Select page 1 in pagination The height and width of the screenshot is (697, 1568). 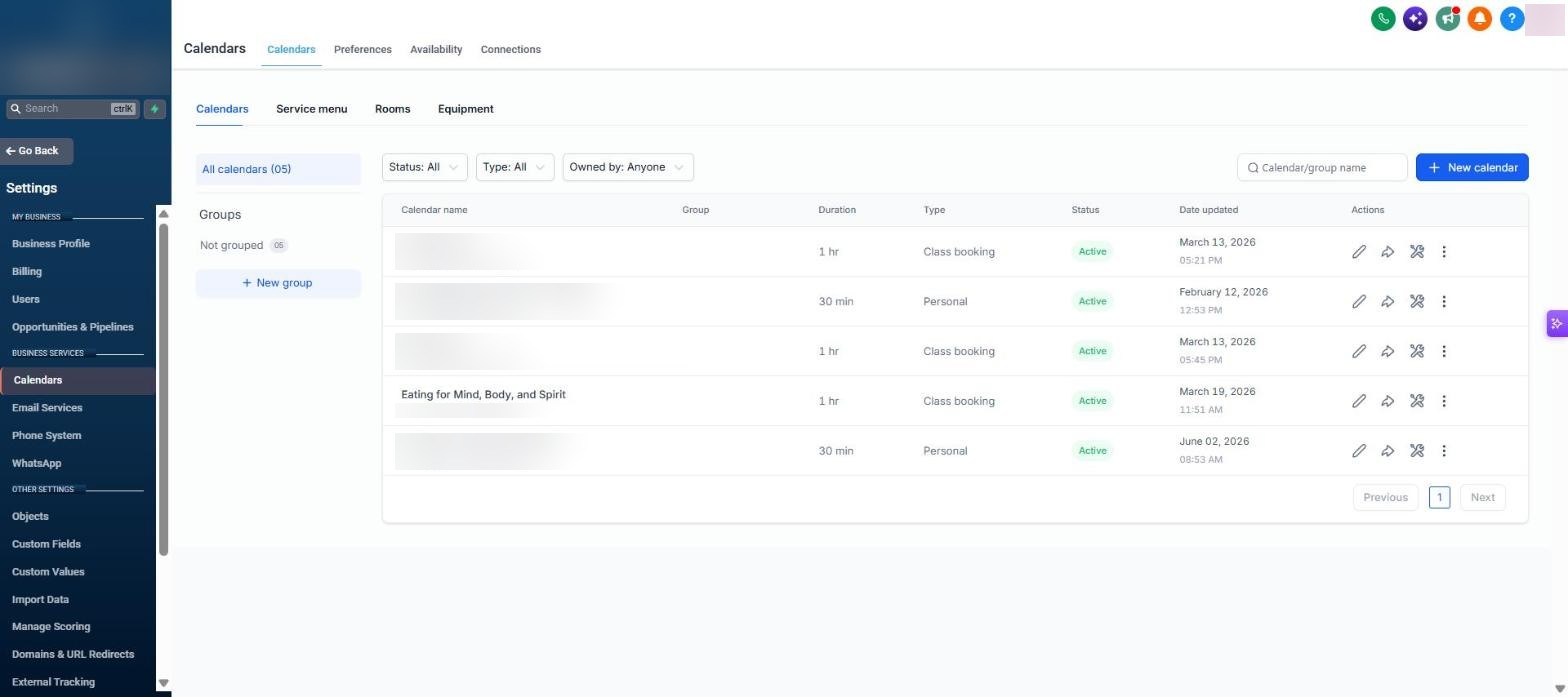tap(1439, 497)
